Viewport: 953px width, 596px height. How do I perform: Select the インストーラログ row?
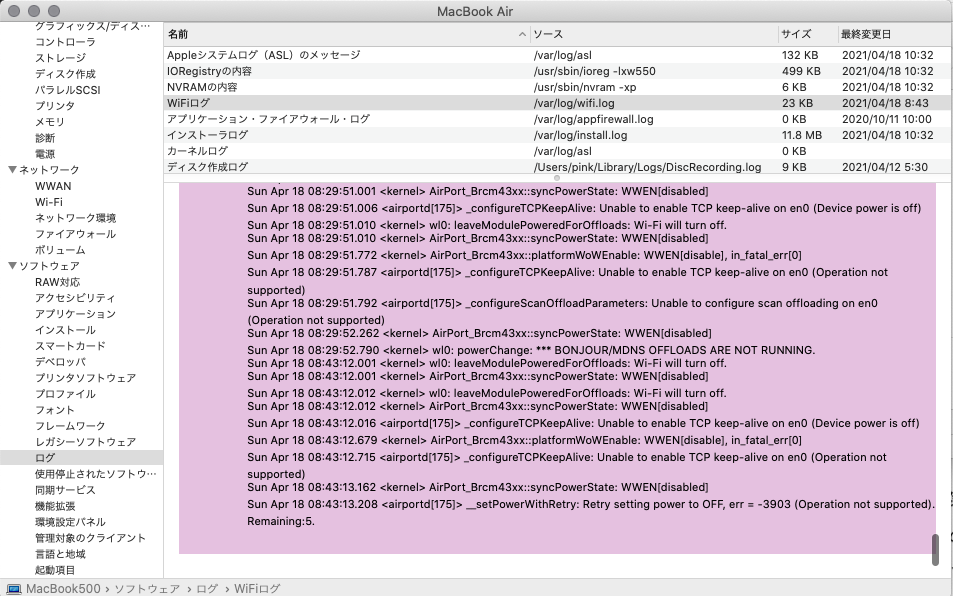coord(558,135)
